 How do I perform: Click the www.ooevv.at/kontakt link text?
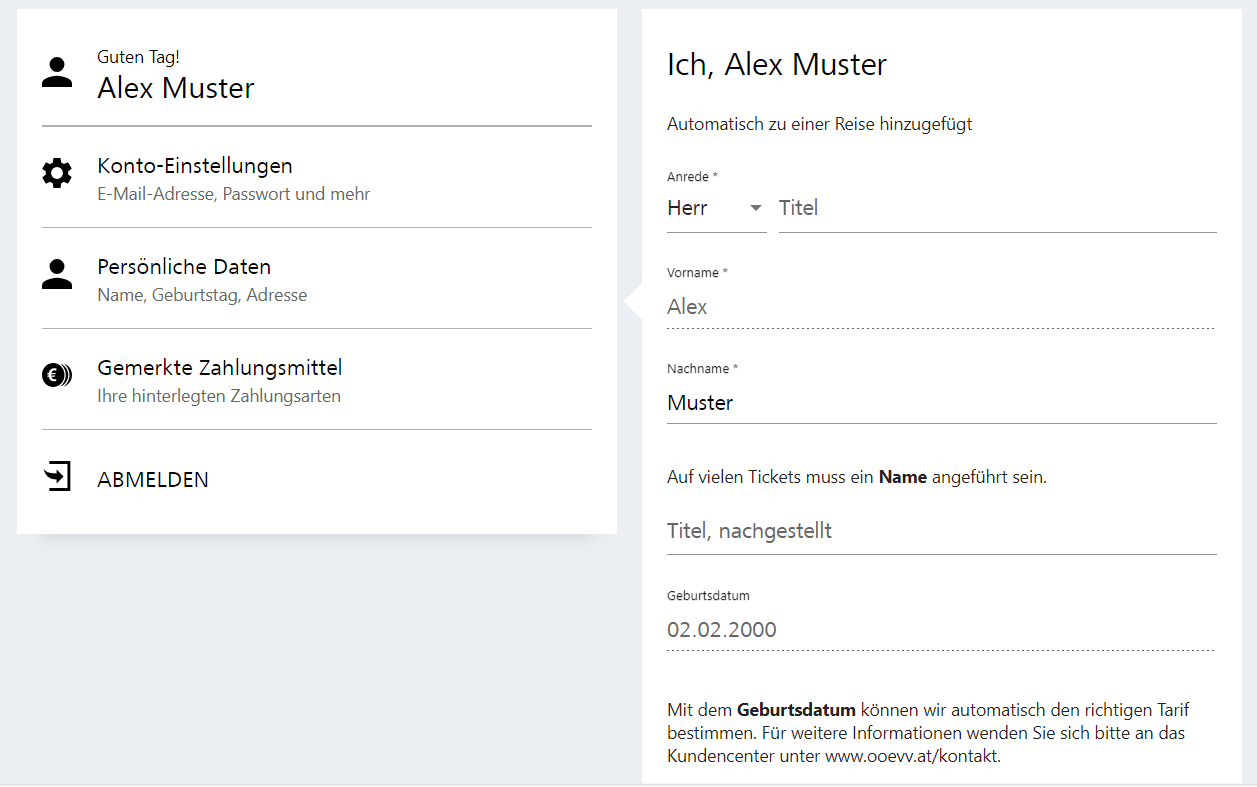point(911,757)
